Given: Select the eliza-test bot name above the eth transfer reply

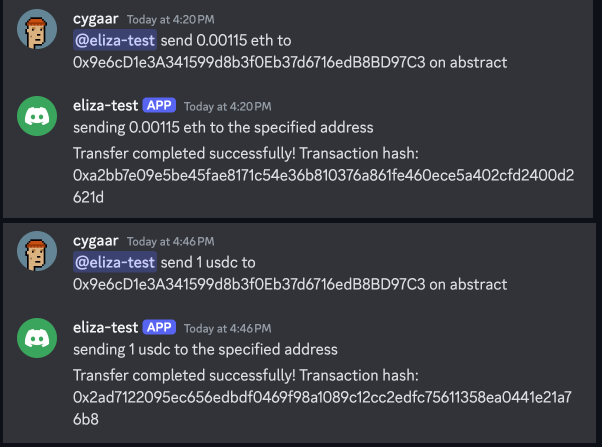Looking at the screenshot, I should [x=106, y=105].
